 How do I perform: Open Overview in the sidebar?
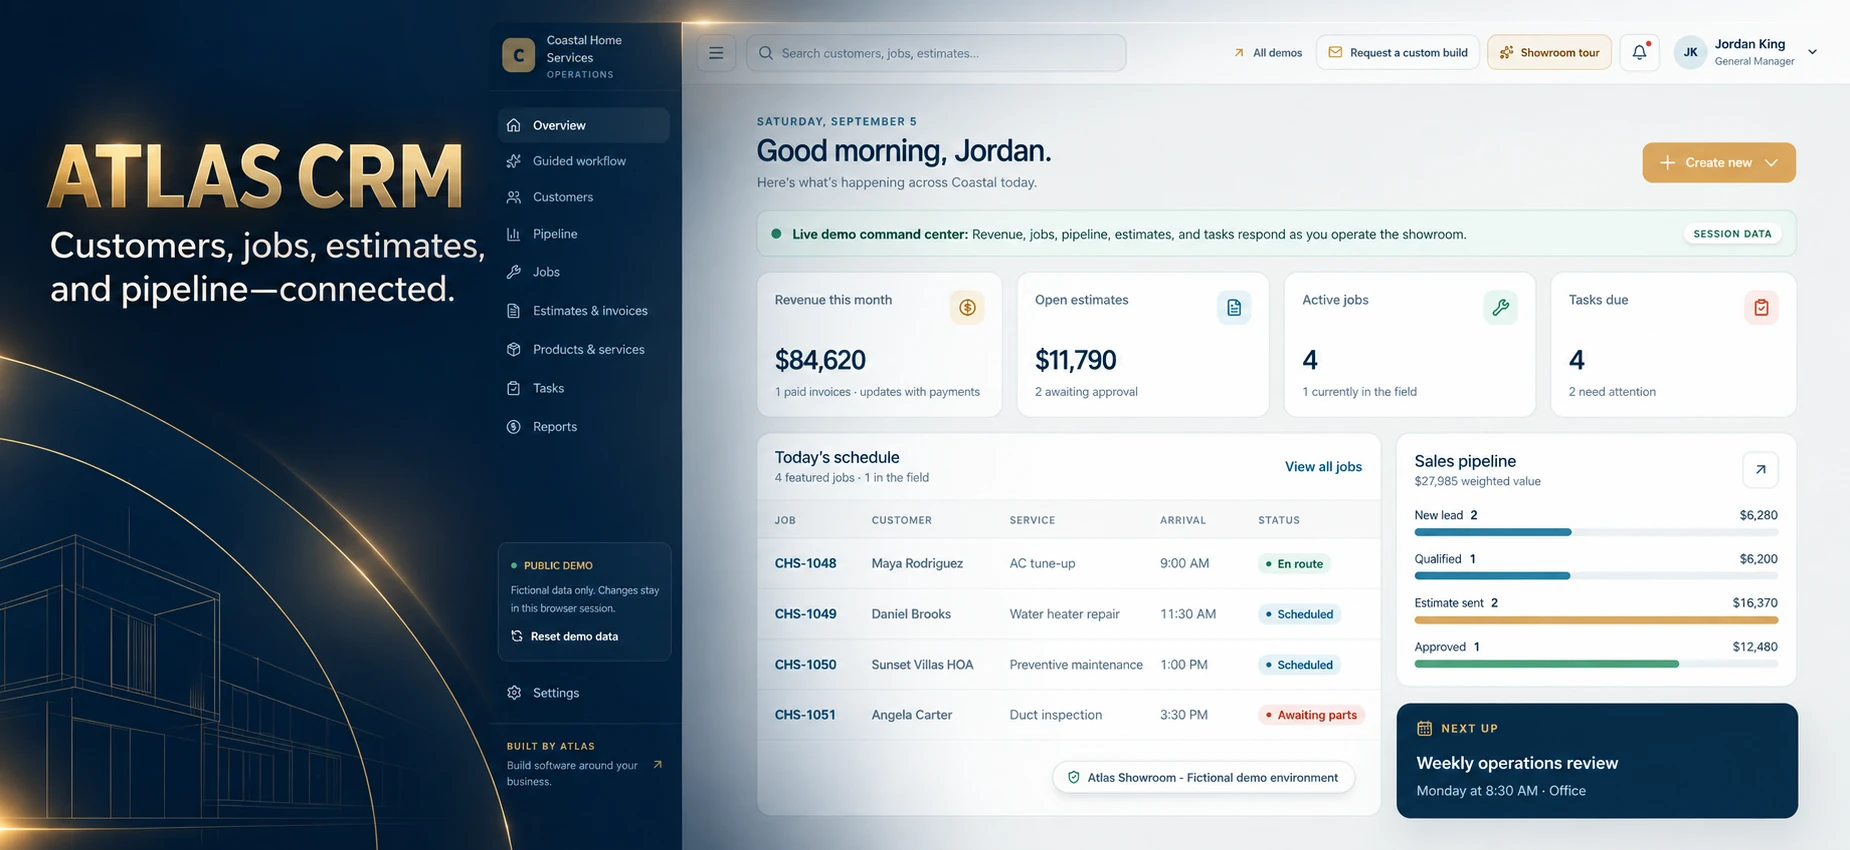(584, 126)
